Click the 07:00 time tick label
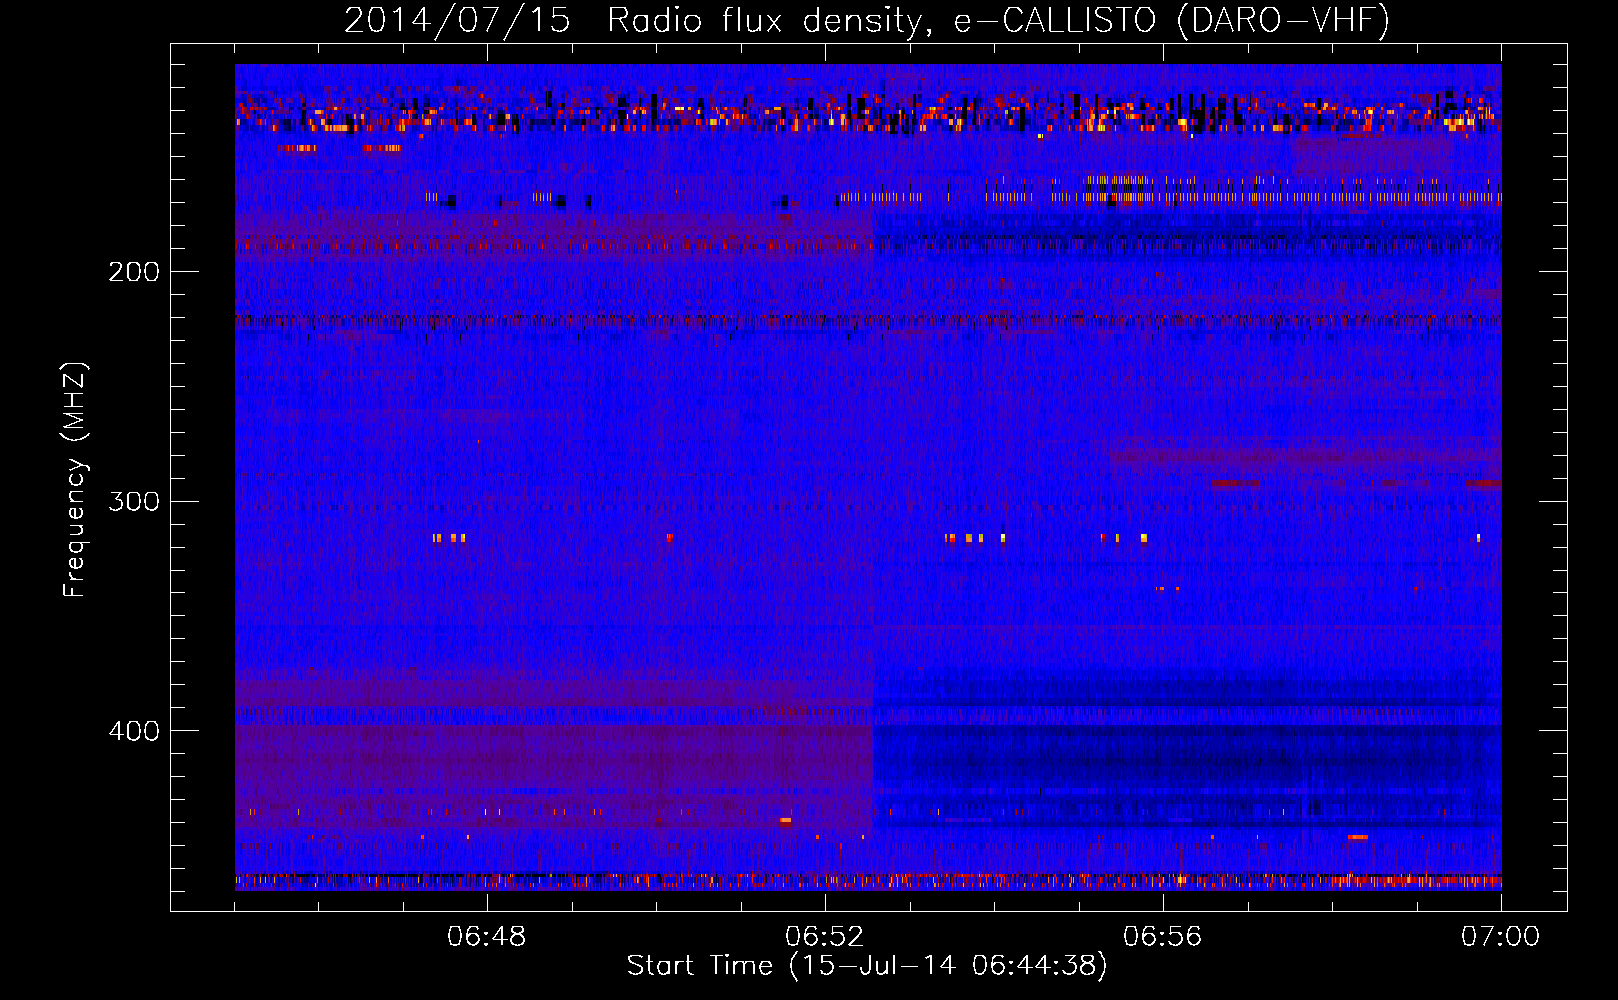 click(x=1501, y=937)
